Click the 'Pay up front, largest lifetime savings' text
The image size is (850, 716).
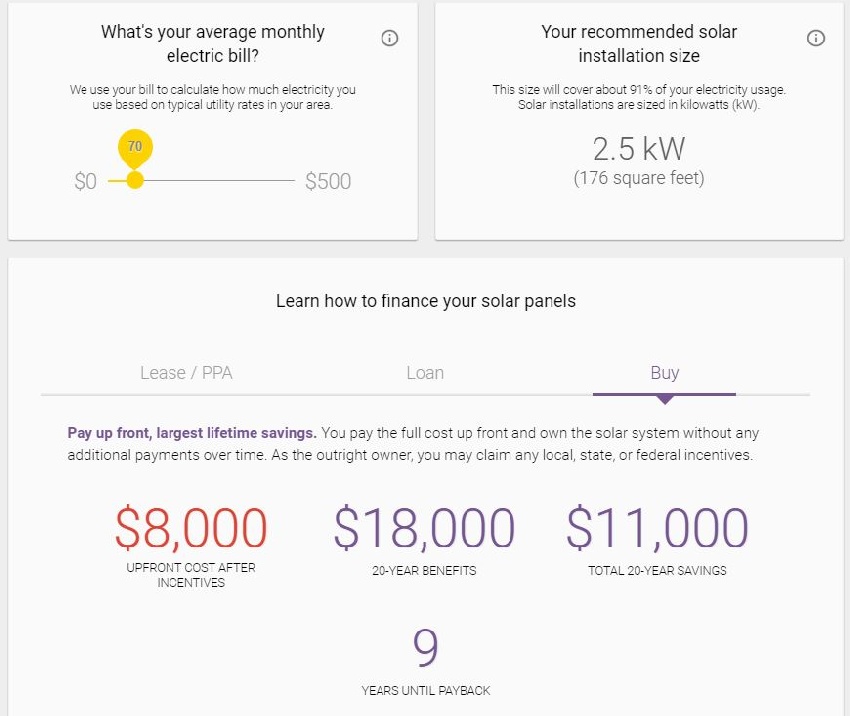pyautogui.click(x=192, y=433)
